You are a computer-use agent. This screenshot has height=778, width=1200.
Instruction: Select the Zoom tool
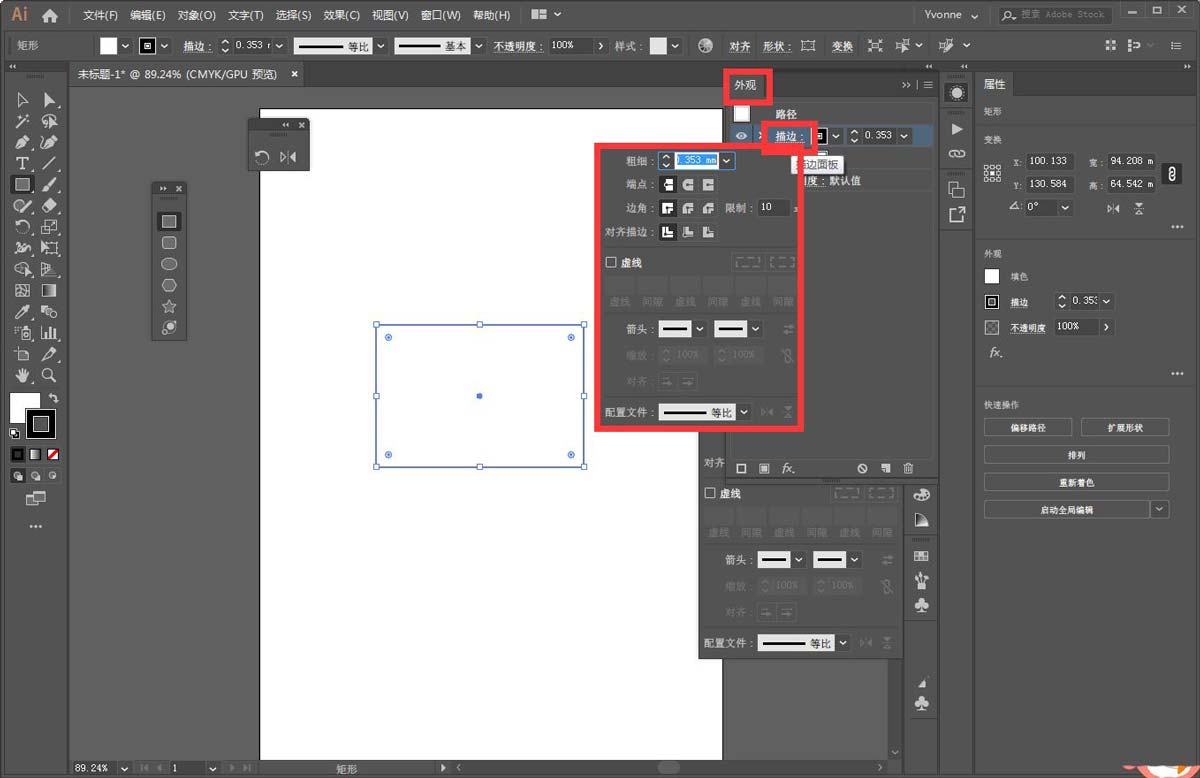49,376
